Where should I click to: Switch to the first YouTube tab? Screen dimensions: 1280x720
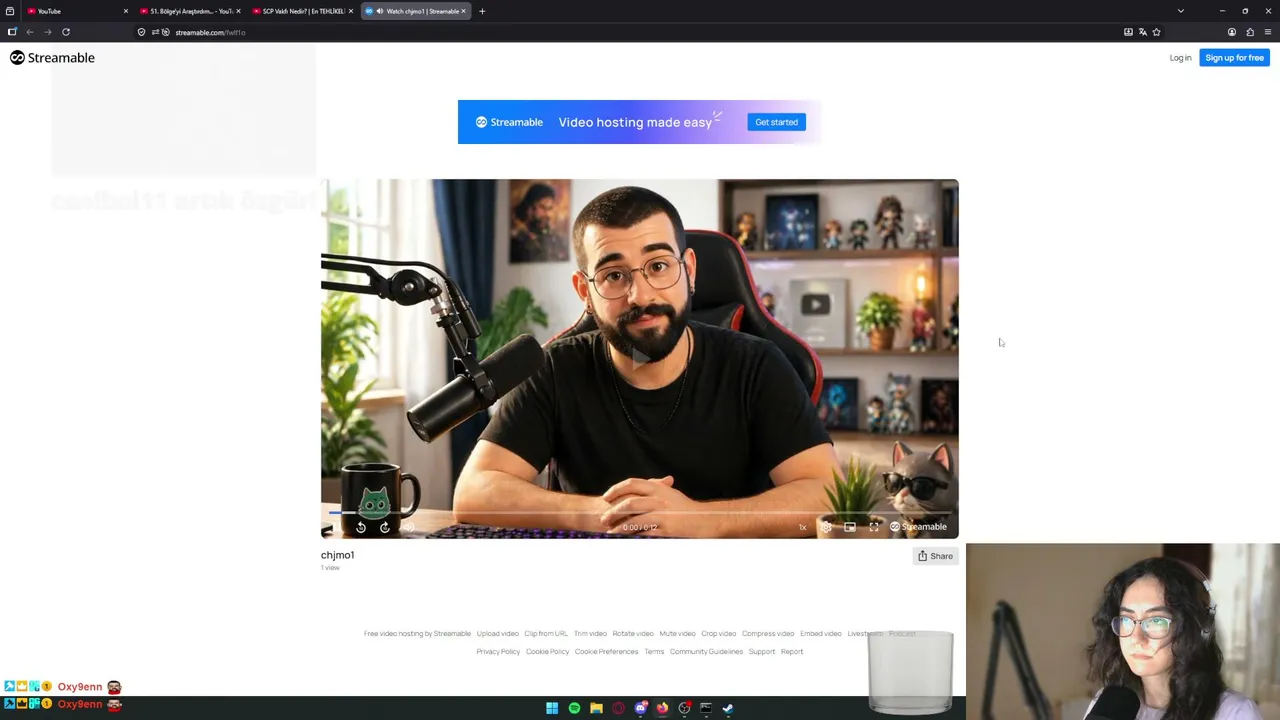(75, 11)
